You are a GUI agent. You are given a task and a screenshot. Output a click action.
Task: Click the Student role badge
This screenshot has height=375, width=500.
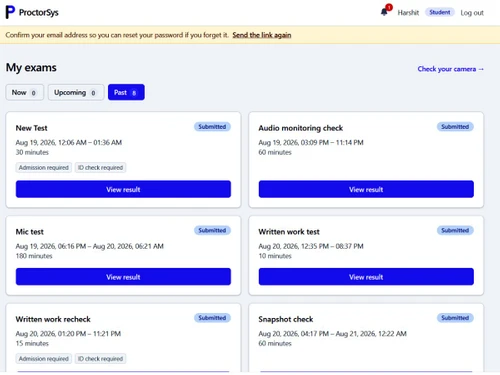[440, 12]
